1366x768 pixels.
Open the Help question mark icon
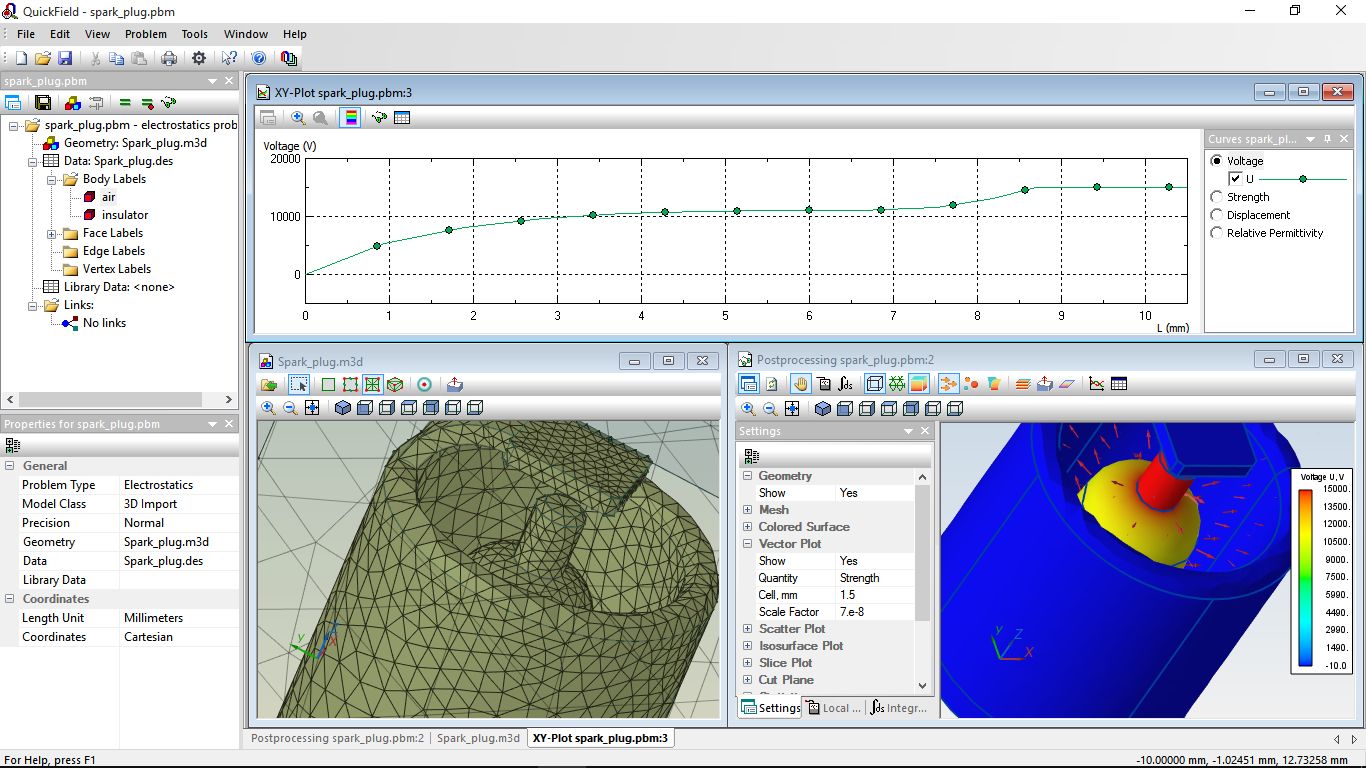coord(258,59)
